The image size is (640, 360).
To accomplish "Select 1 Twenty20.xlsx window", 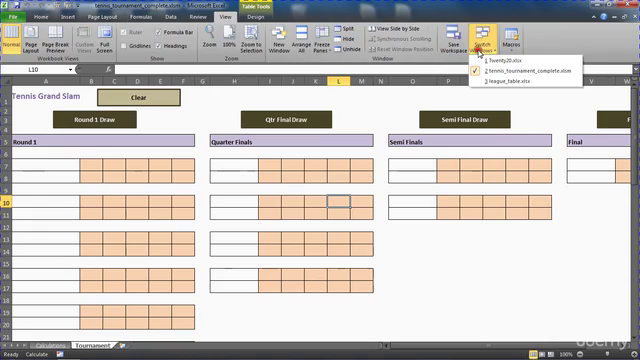I will (x=526, y=60).
